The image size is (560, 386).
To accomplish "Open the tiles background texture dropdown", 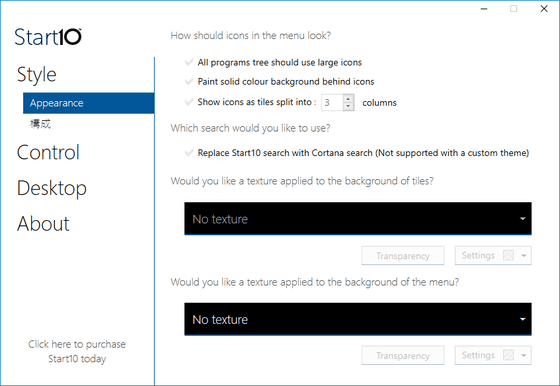I will tap(358, 219).
